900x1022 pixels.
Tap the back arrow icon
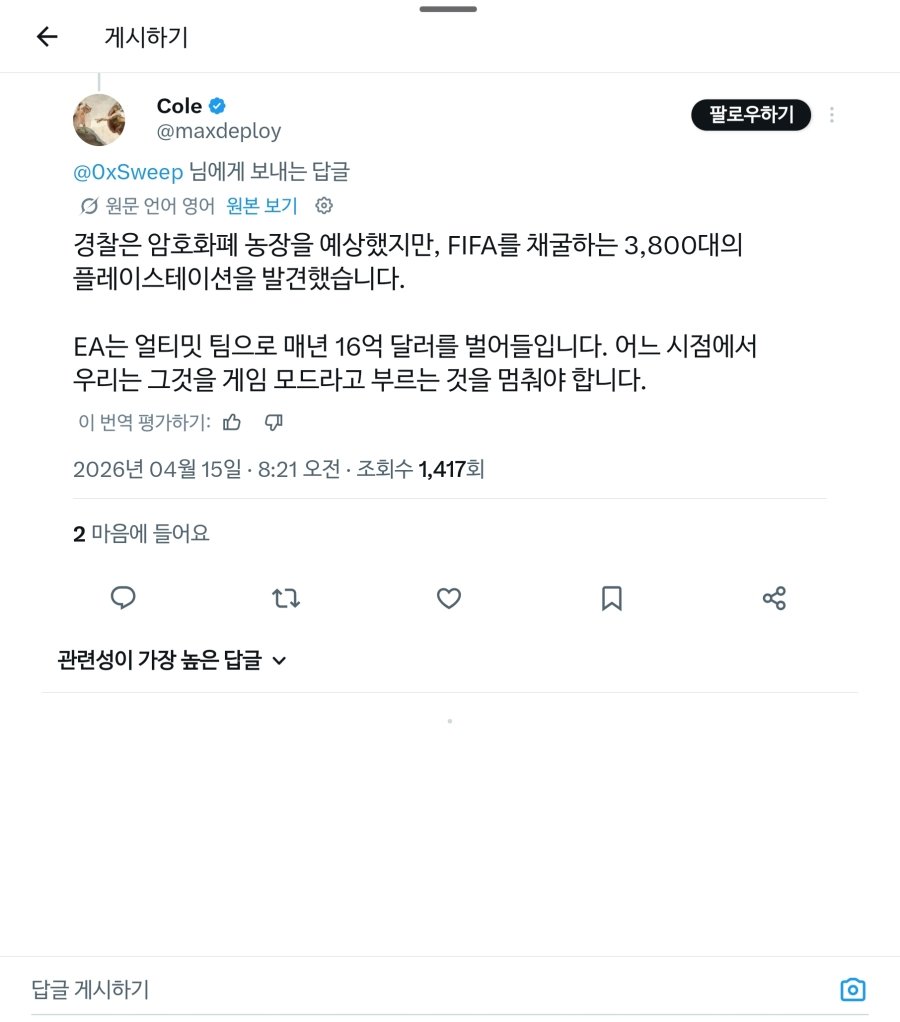[47, 36]
